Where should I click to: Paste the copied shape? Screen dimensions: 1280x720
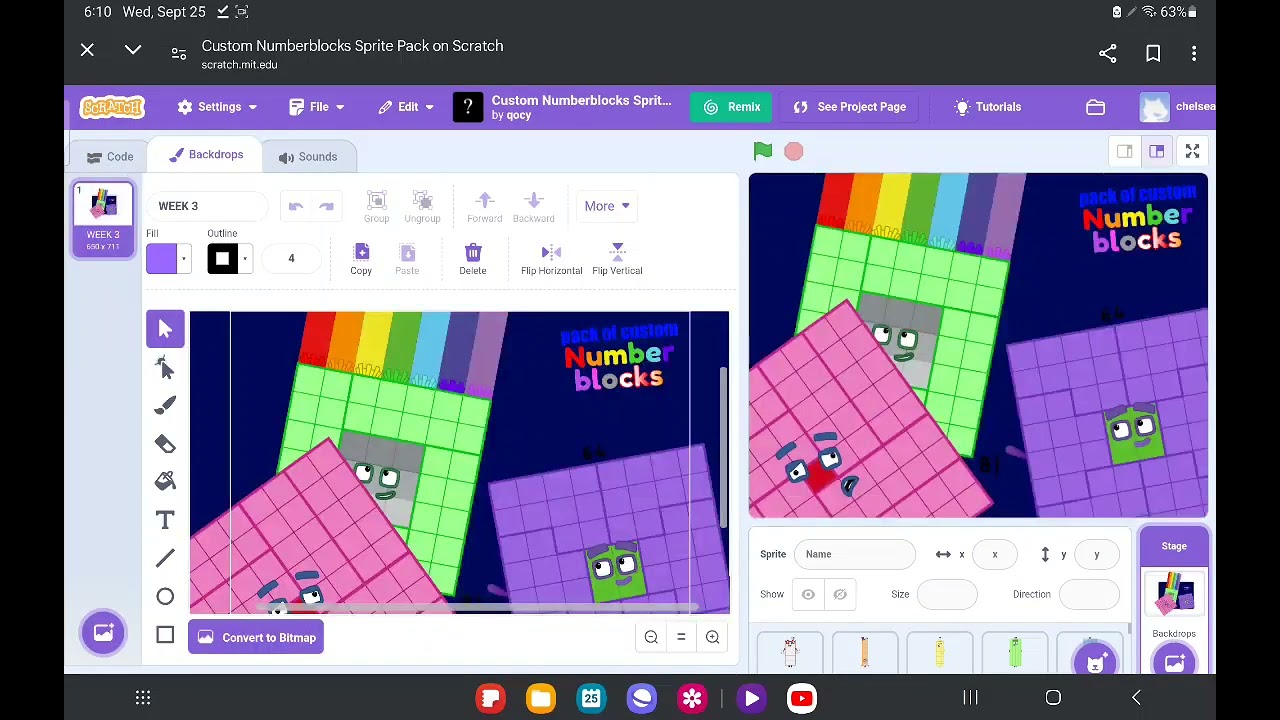pyautogui.click(x=407, y=259)
